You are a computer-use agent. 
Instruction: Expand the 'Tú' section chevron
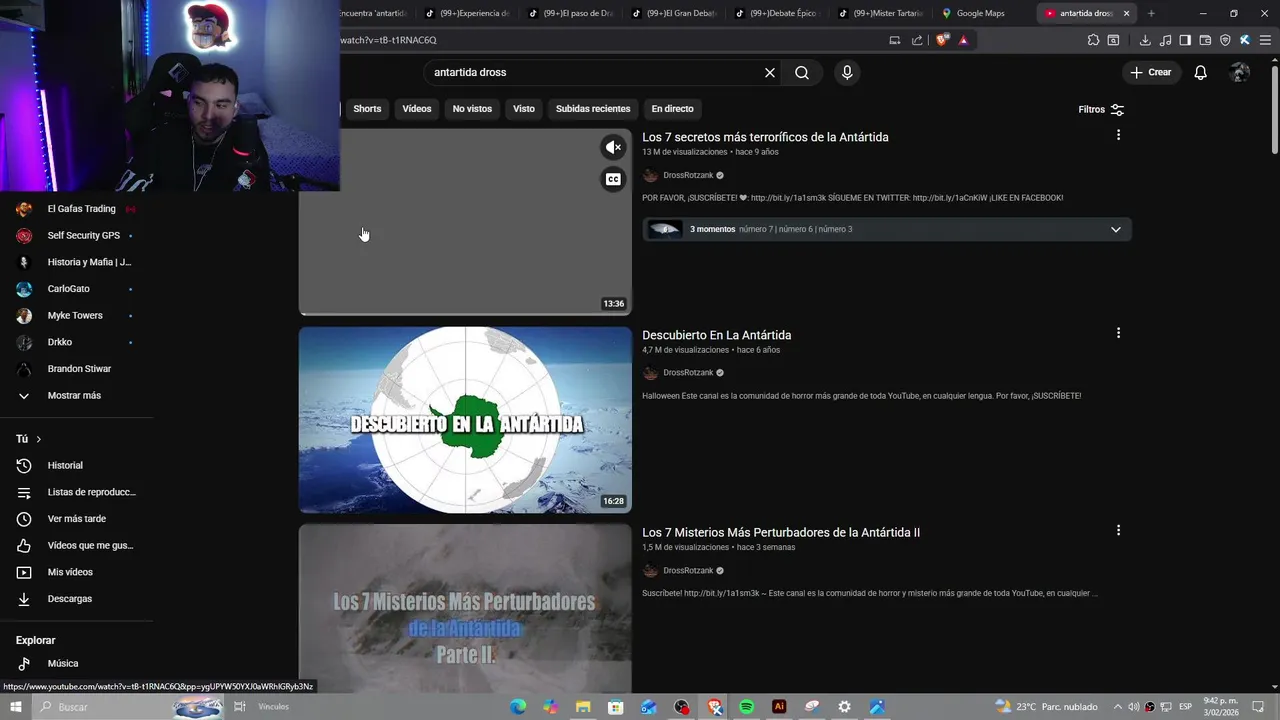[x=39, y=439]
